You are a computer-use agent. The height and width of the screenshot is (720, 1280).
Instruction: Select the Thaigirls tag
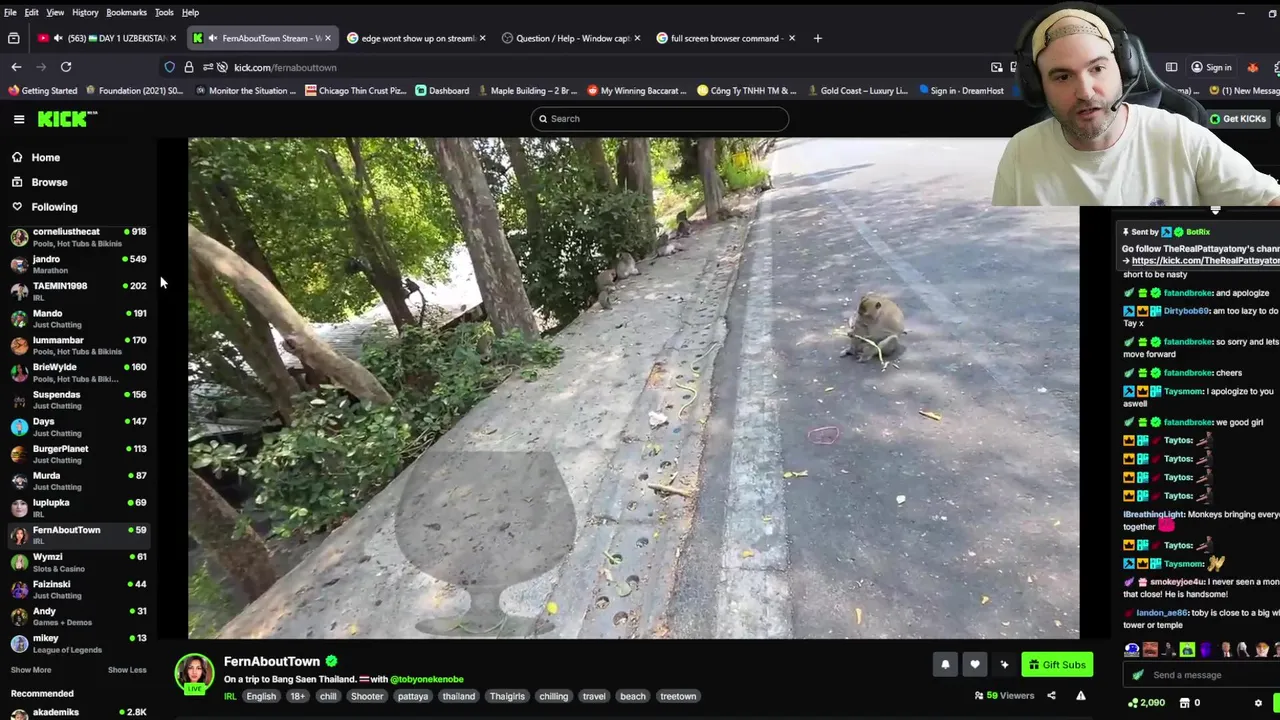click(x=507, y=696)
